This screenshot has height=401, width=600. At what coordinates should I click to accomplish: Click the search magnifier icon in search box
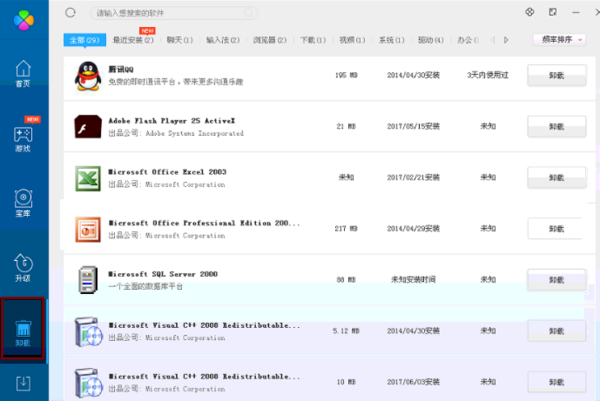tap(249, 13)
